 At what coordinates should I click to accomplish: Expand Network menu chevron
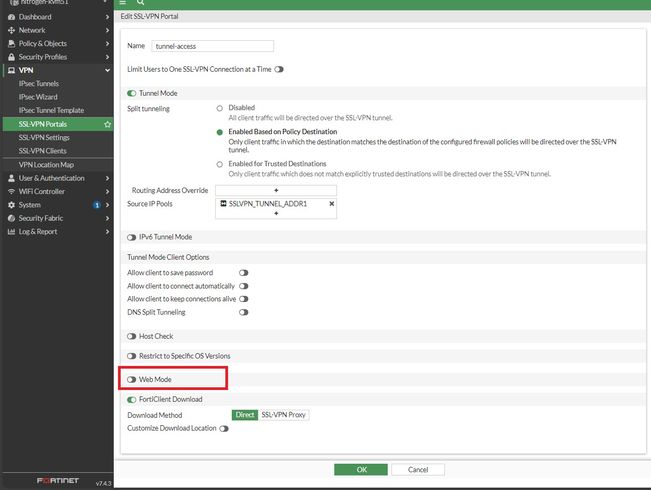click(108, 30)
